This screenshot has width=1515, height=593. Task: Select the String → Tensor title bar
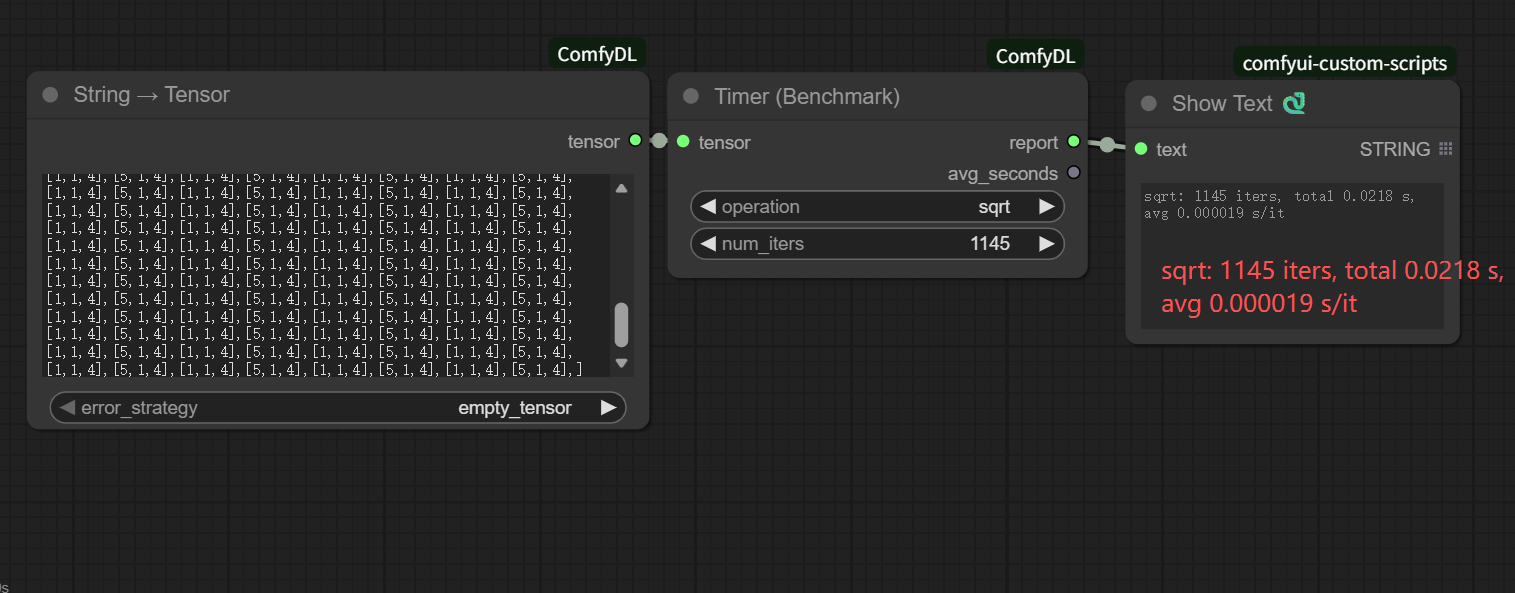(x=338, y=95)
